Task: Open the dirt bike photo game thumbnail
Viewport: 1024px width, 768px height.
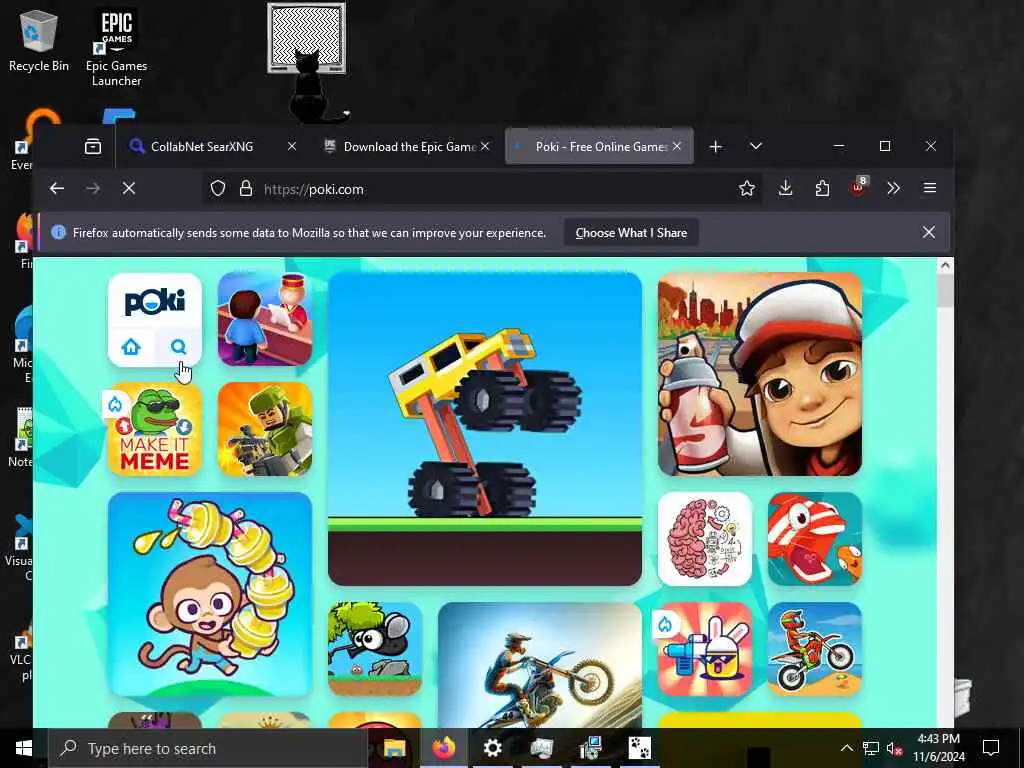Action: coord(539,665)
